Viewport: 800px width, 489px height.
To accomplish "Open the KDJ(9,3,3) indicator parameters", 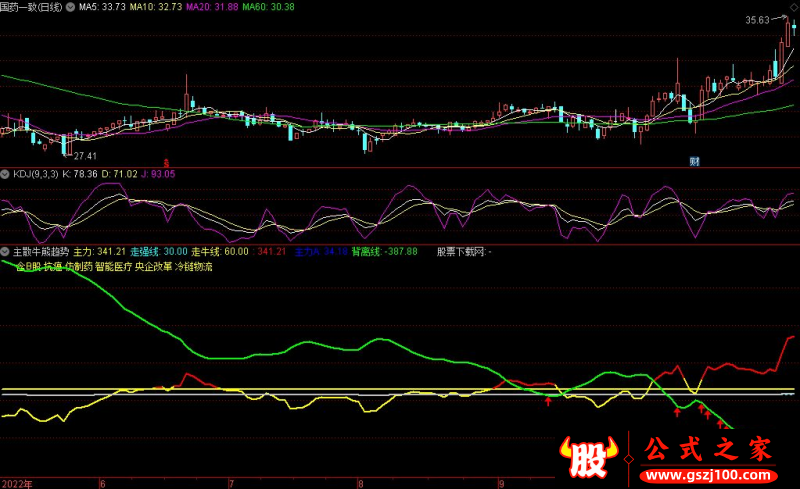I will click(35, 173).
